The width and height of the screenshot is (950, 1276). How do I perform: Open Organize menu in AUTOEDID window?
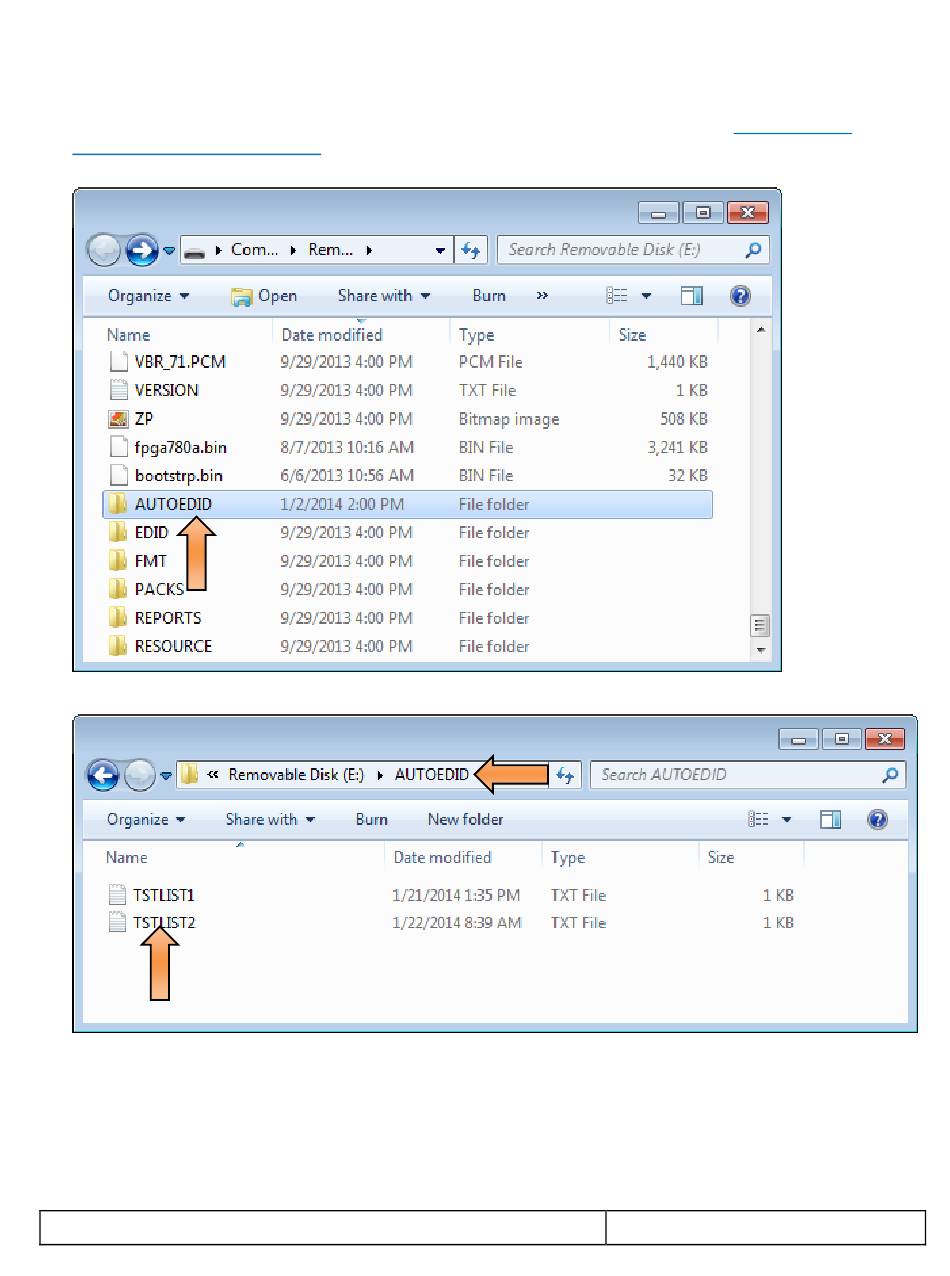(x=146, y=820)
